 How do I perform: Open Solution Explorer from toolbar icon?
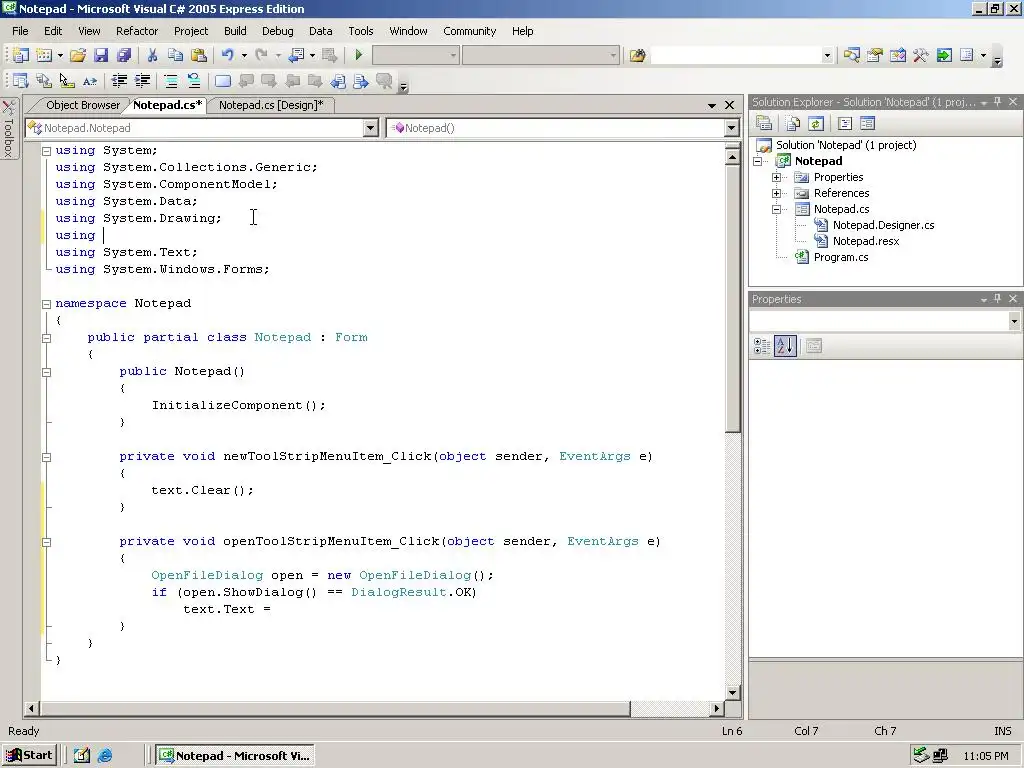tap(851, 56)
